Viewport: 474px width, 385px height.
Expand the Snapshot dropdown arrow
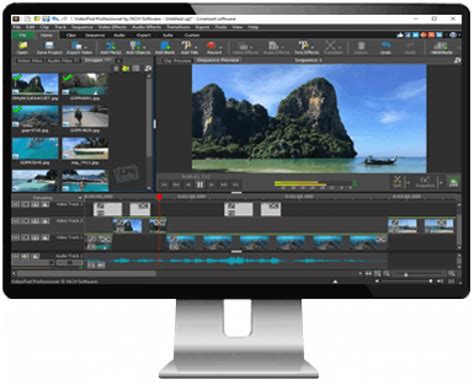[441, 182]
